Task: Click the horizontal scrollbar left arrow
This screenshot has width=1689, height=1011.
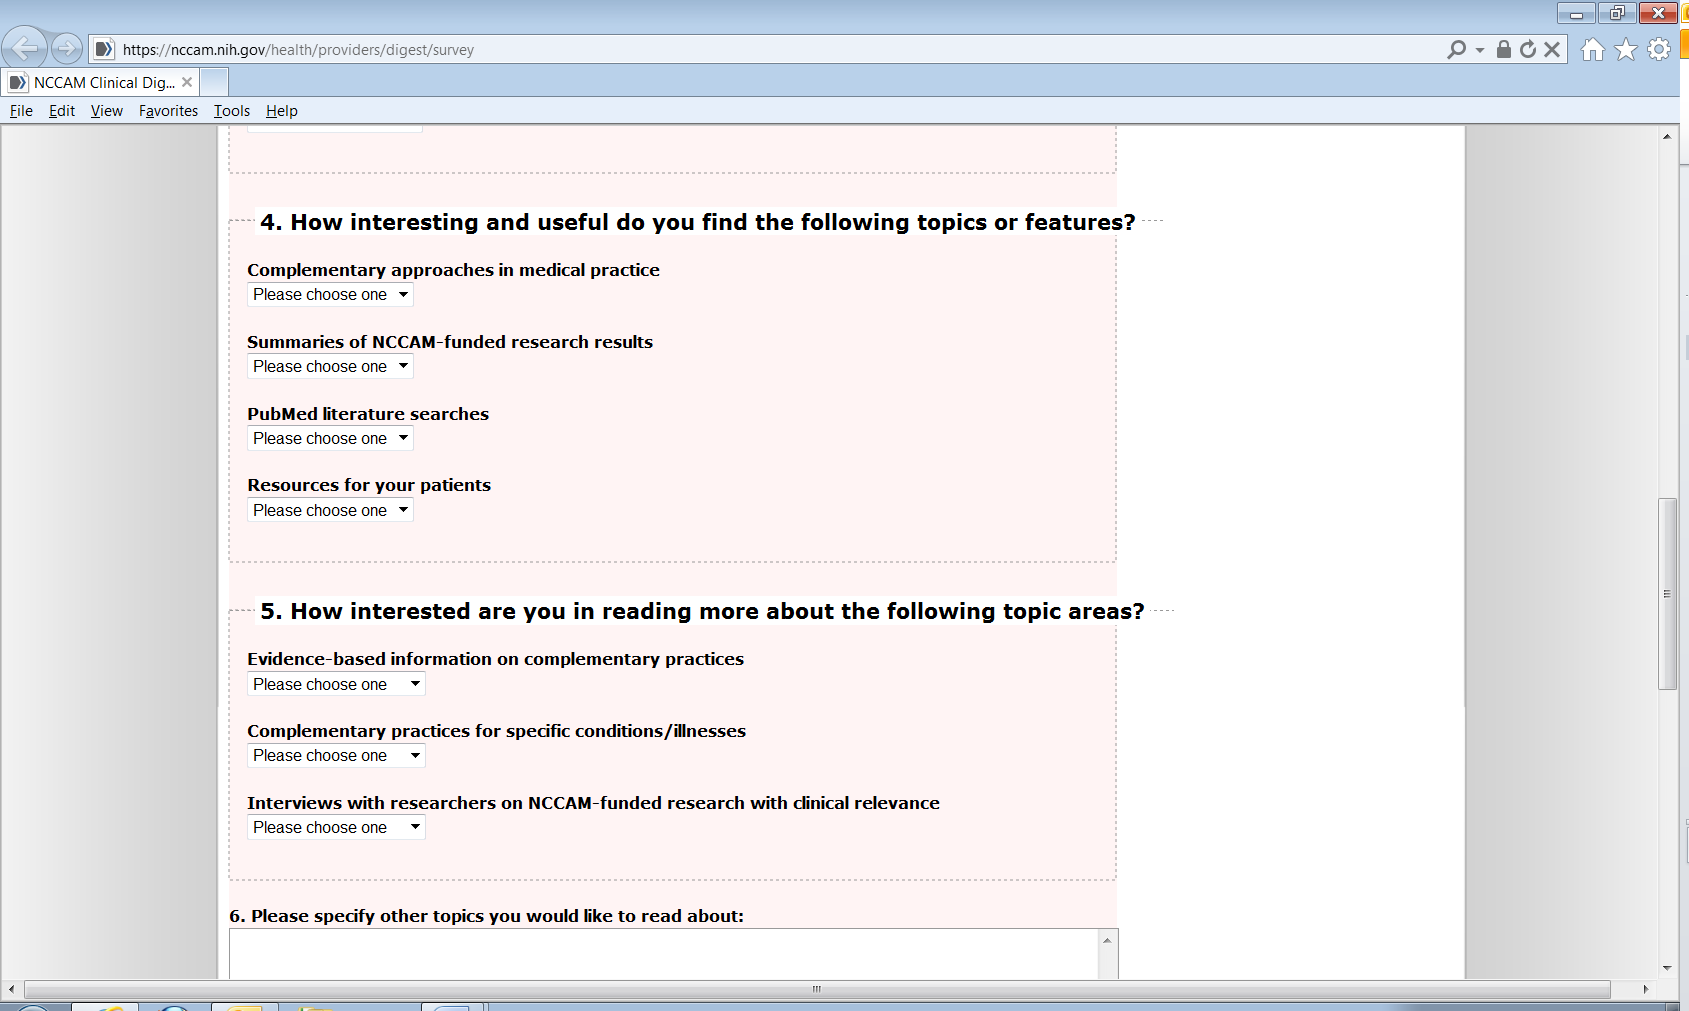Action: [x=11, y=989]
